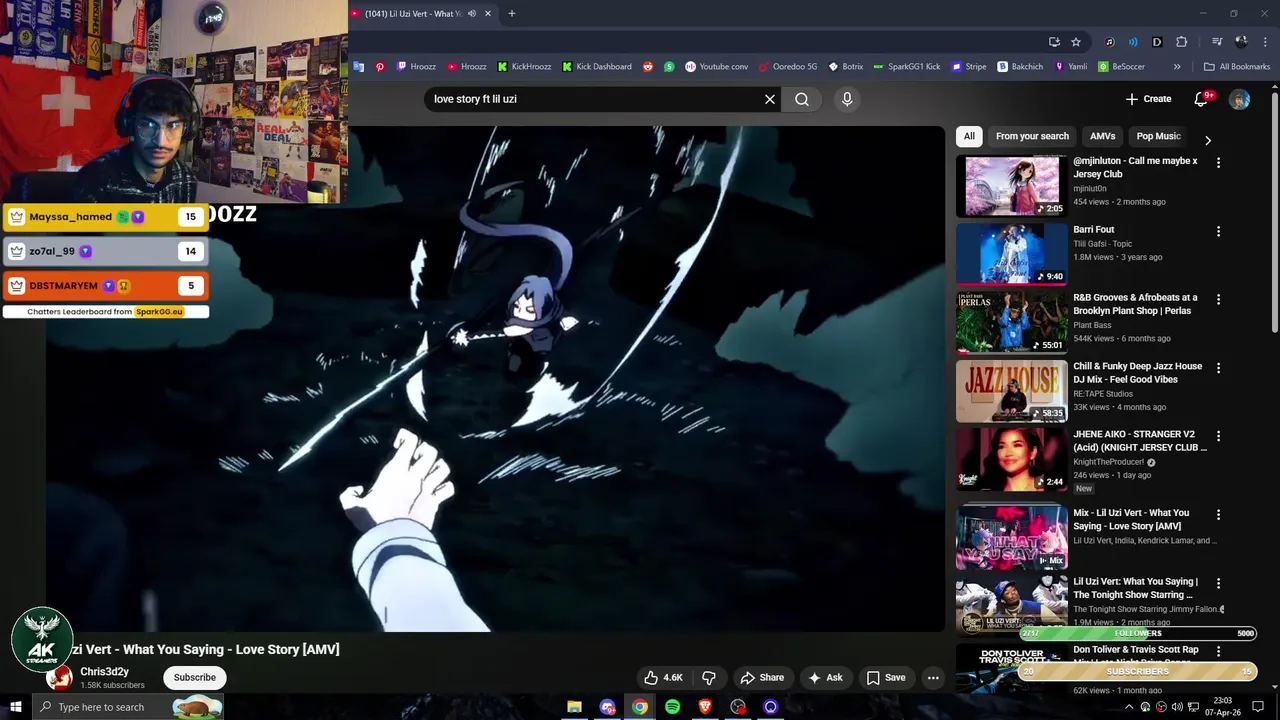This screenshot has height=720, width=1280.
Task: Click the Share button
Action: click(x=762, y=678)
